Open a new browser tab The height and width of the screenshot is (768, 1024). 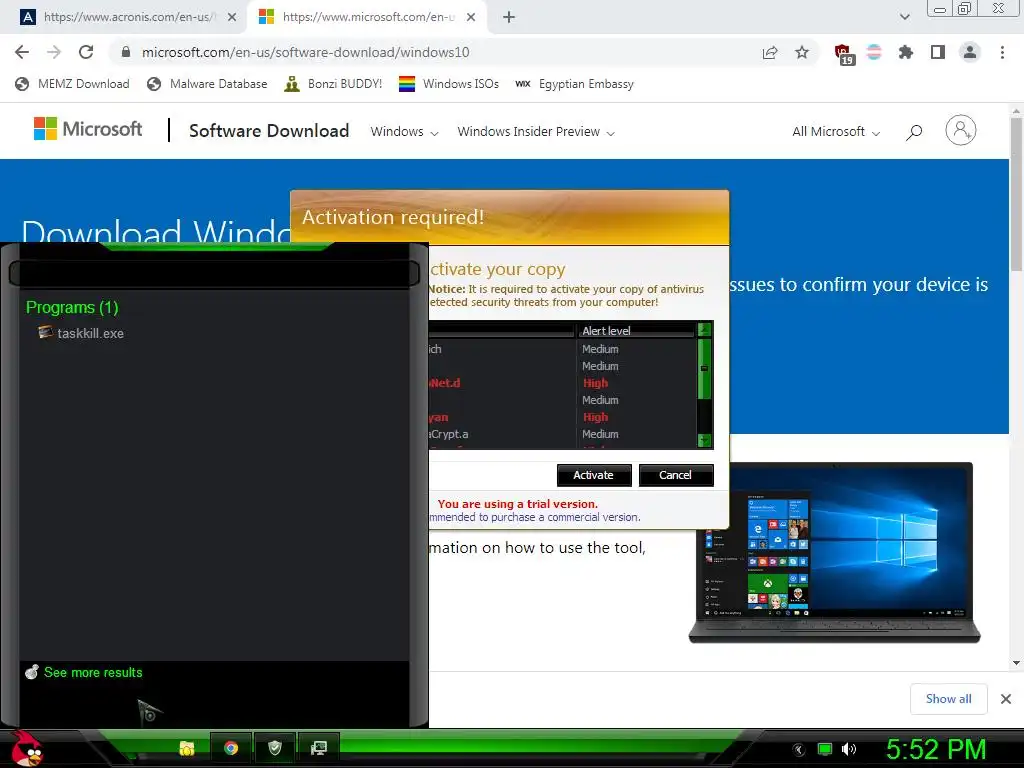(x=509, y=17)
